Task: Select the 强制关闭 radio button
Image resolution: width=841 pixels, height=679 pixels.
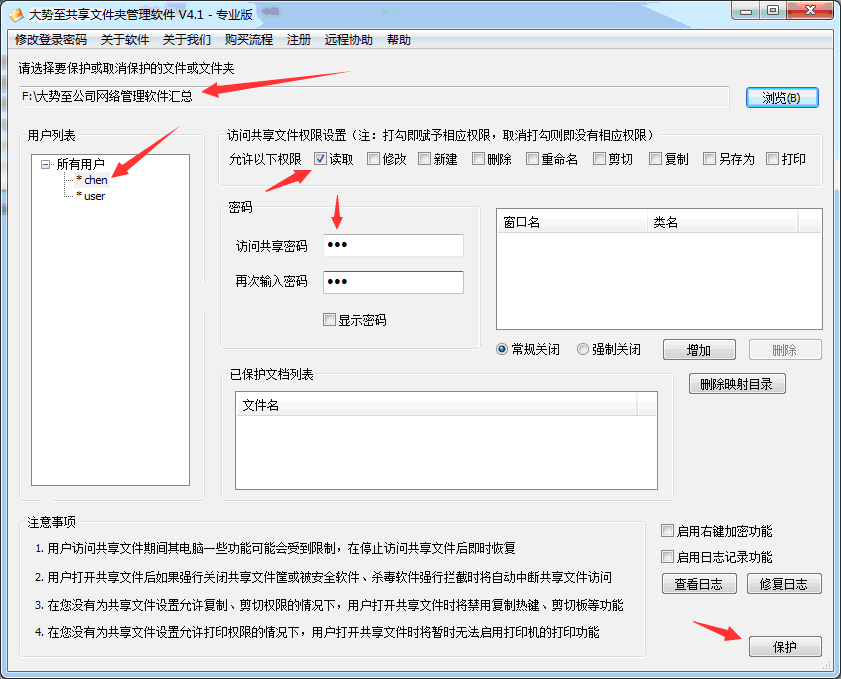Action: (583, 349)
